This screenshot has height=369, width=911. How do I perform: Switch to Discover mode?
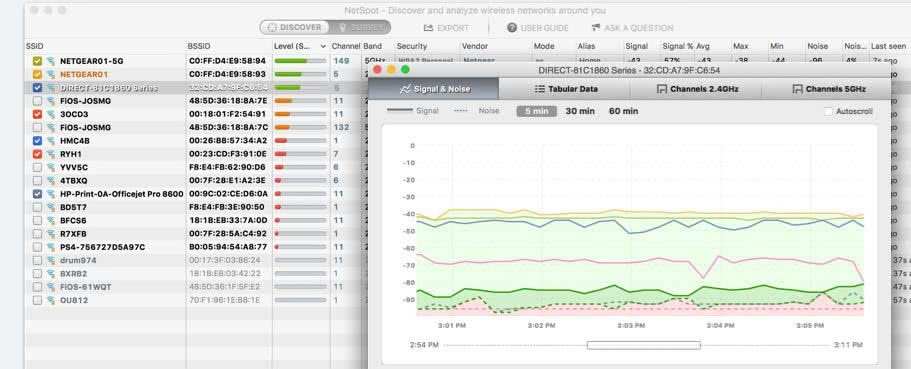pos(294,27)
